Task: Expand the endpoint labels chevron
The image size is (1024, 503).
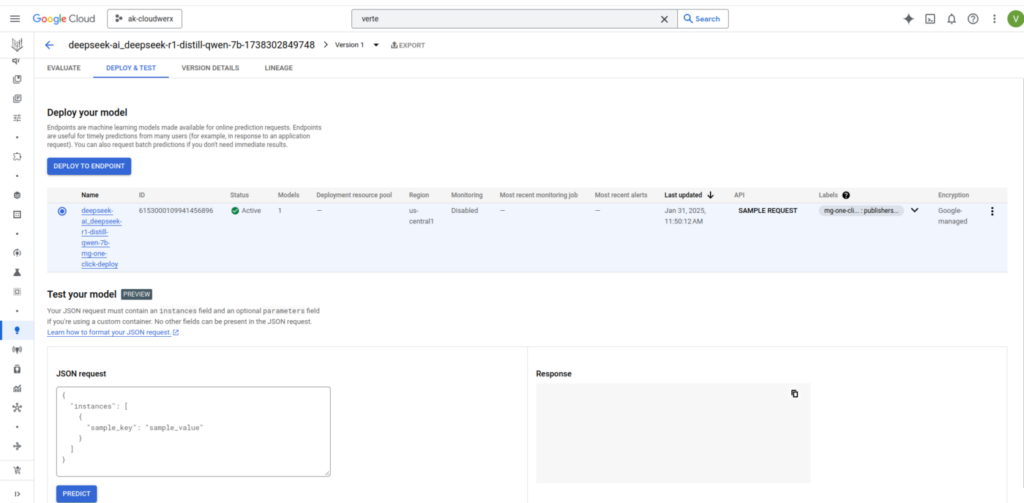Action: pos(914,211)
